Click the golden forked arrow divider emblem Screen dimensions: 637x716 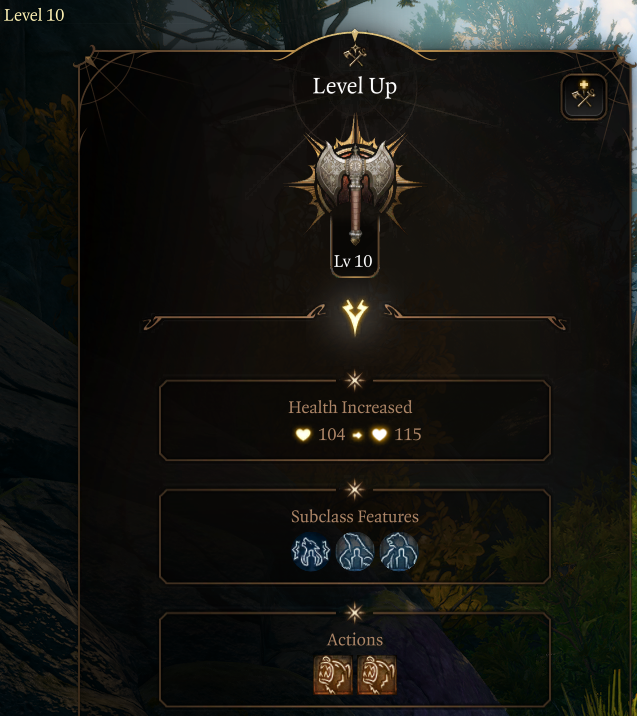point(355,317)
